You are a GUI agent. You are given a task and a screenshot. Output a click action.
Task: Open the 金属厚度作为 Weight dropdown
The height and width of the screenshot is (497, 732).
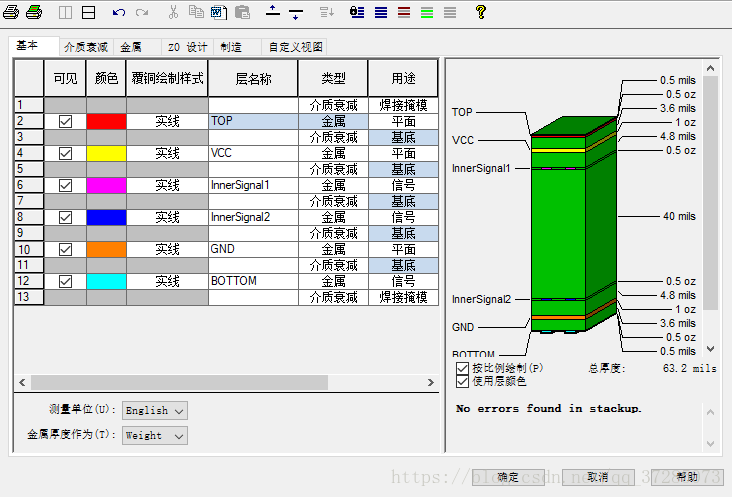[x=155, y=435]
